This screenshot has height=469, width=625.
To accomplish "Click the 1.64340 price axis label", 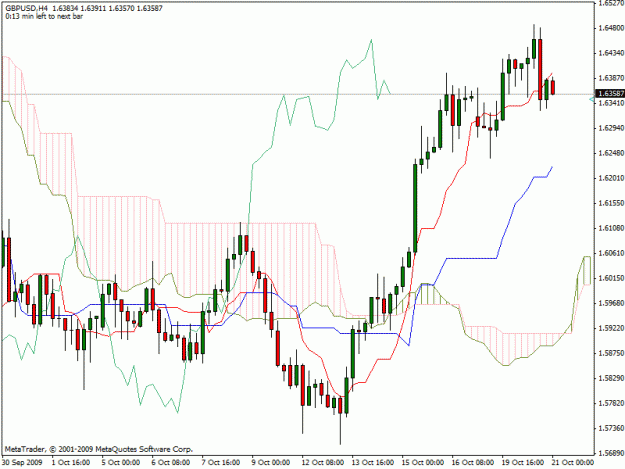I will (x=611, y=53).
